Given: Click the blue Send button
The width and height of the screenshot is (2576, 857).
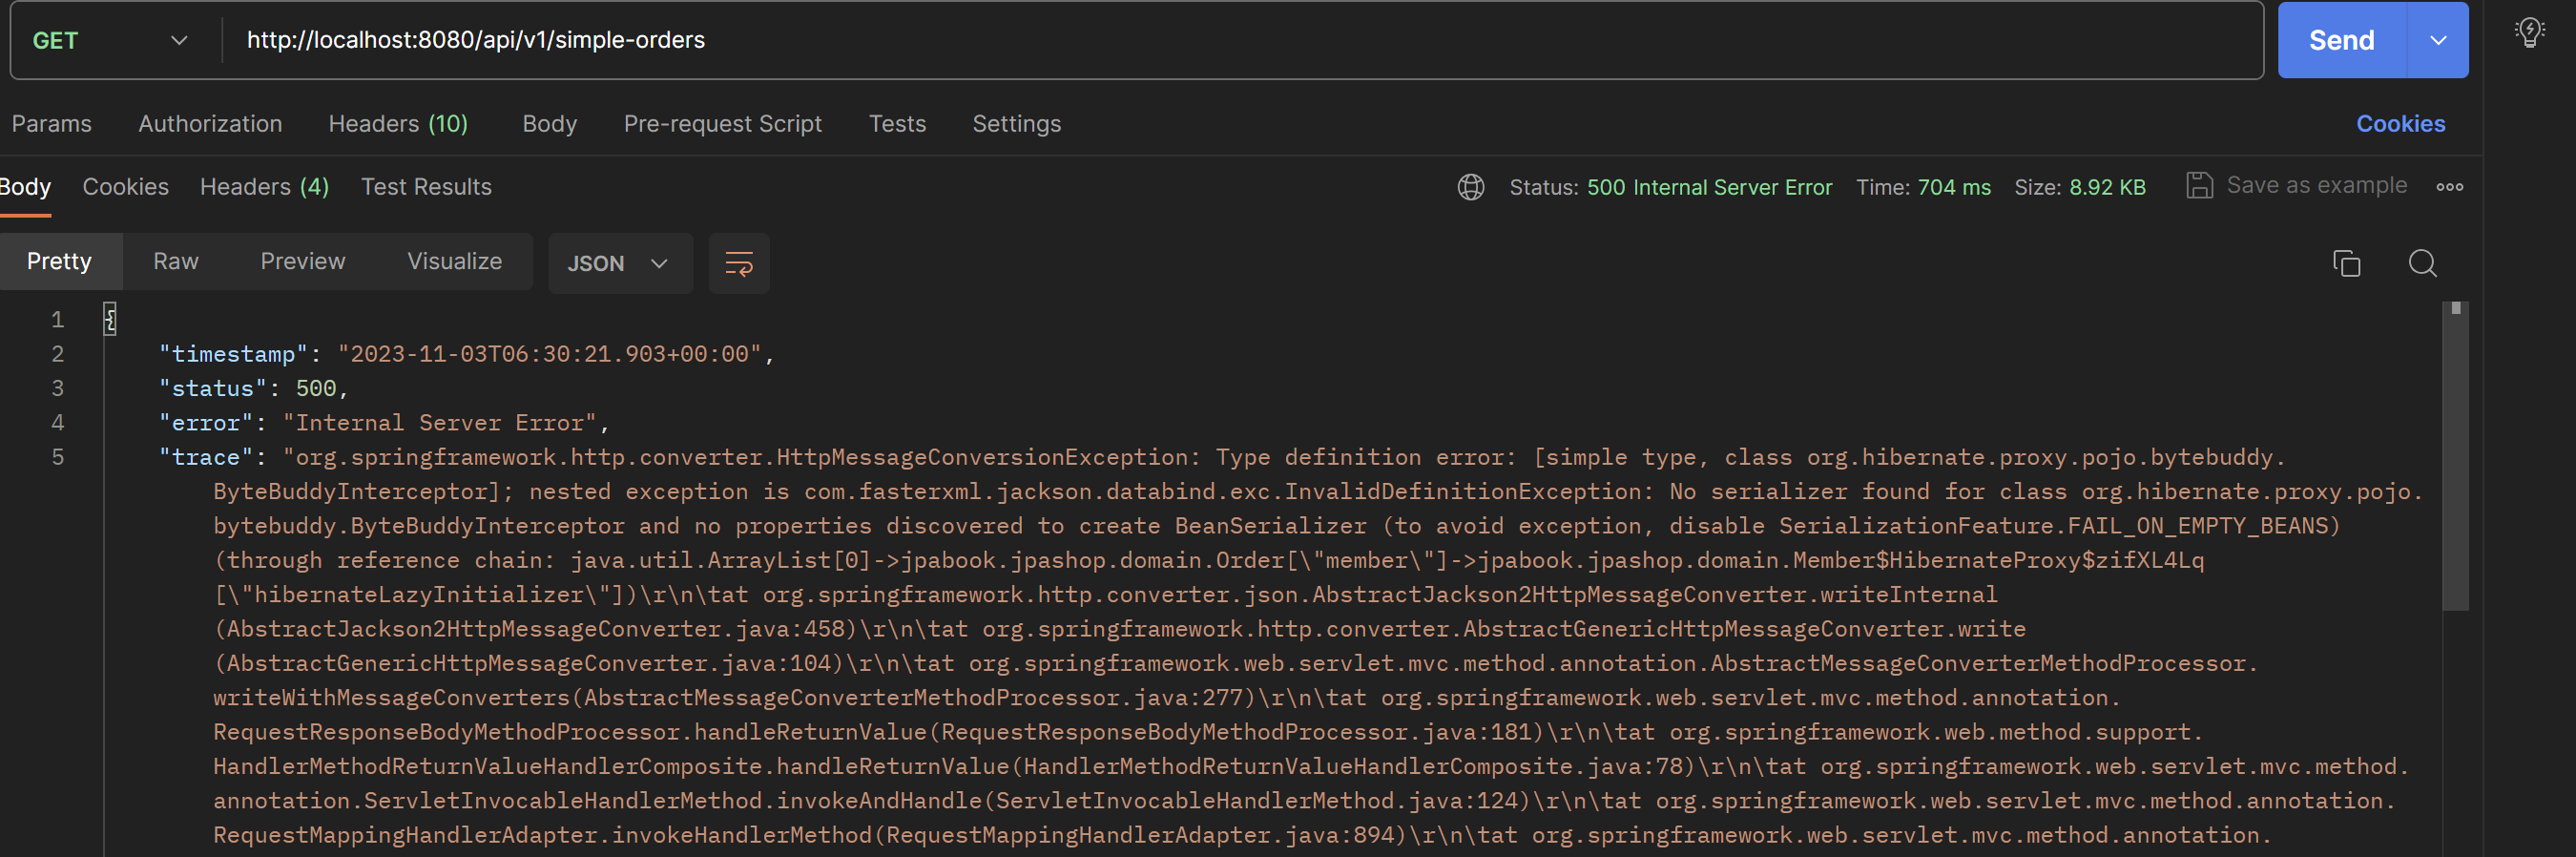Looking at the screenshot, I should 2341,41.
